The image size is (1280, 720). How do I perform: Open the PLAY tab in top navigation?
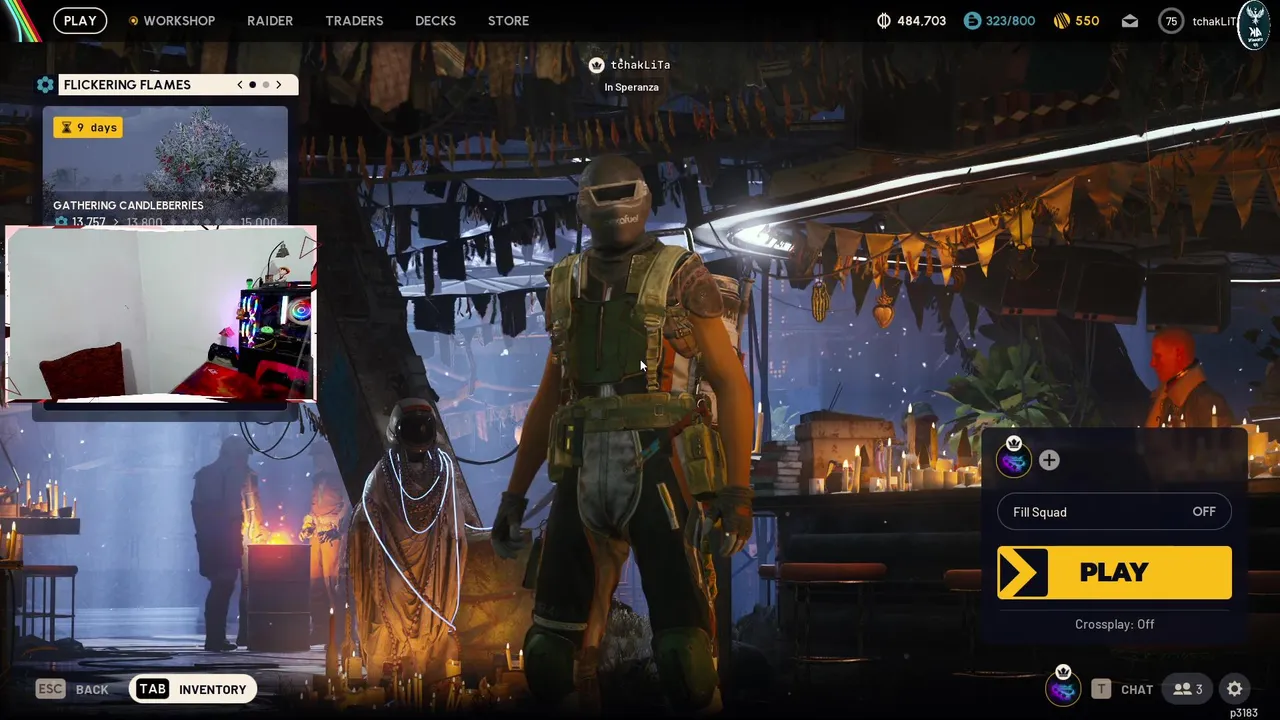[80, 20]
